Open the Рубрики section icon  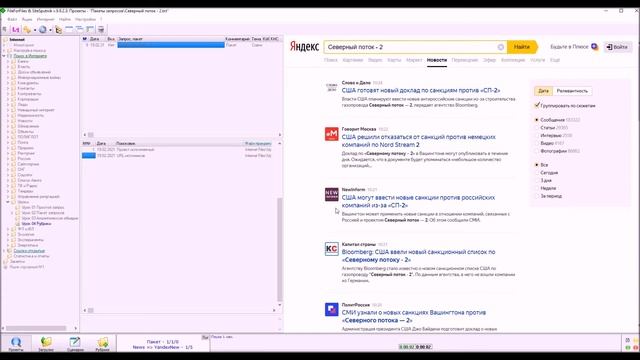point(102,343)
